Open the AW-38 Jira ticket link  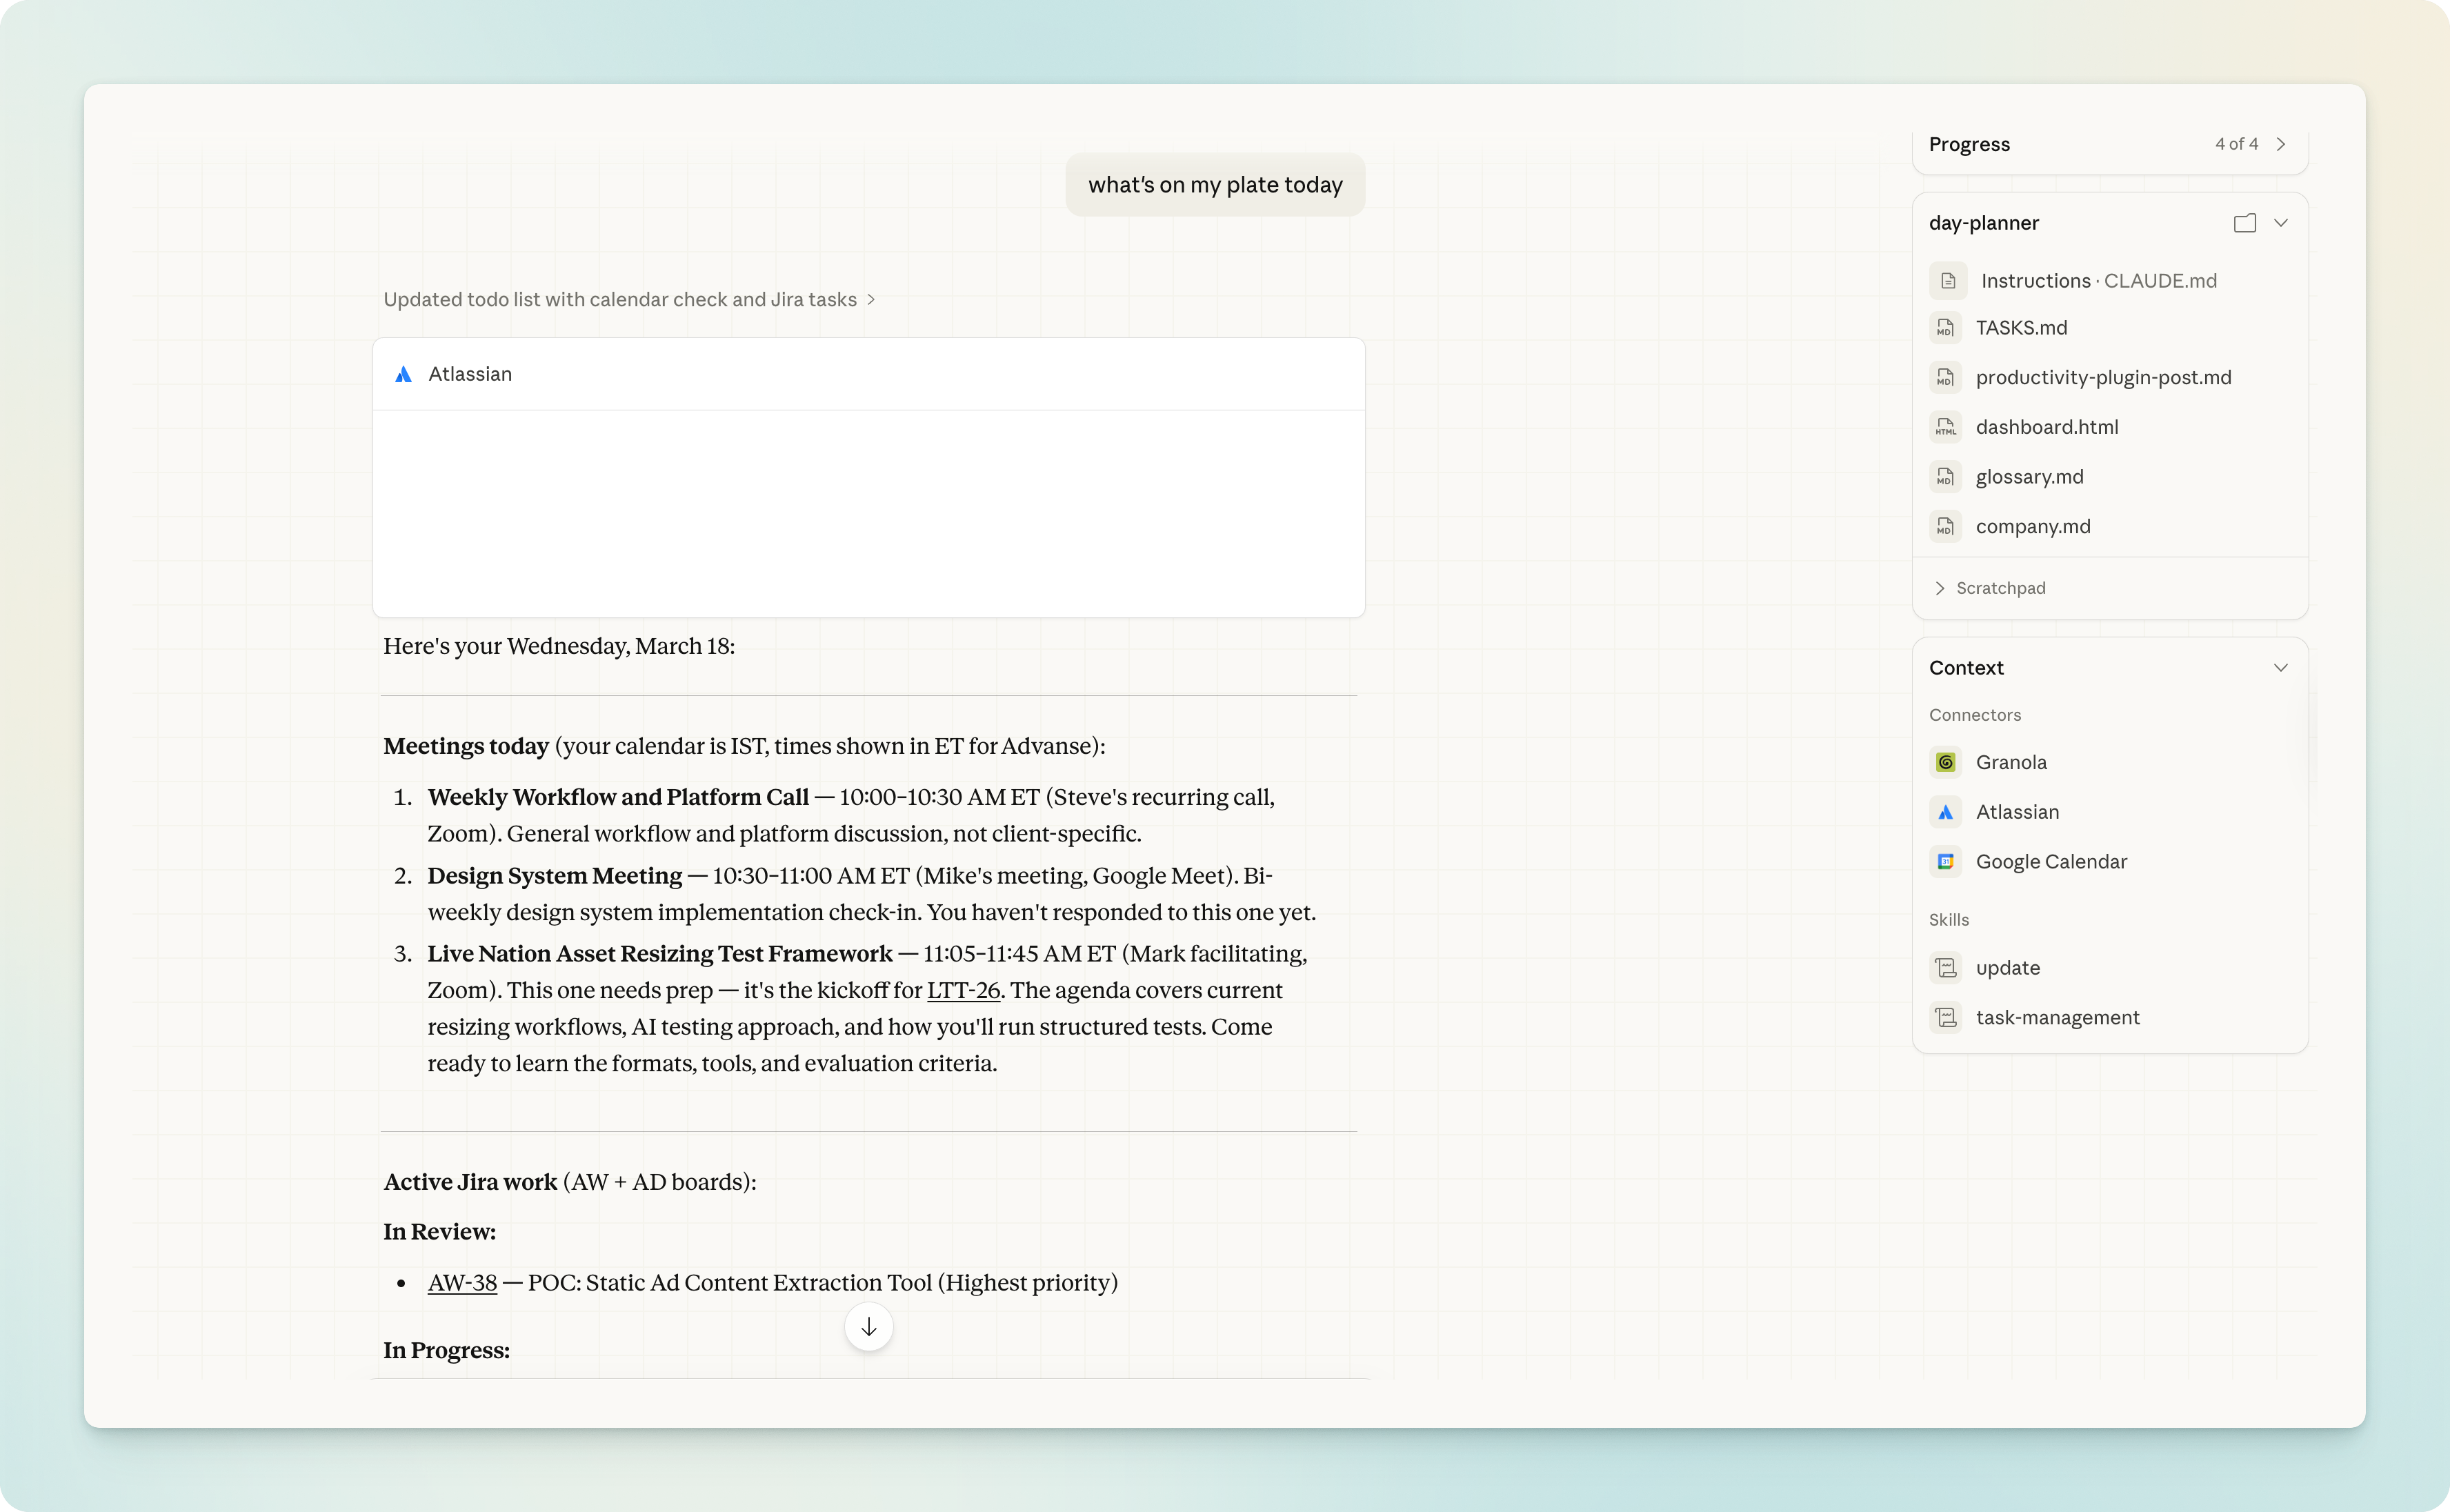(x=461, y=1282)
